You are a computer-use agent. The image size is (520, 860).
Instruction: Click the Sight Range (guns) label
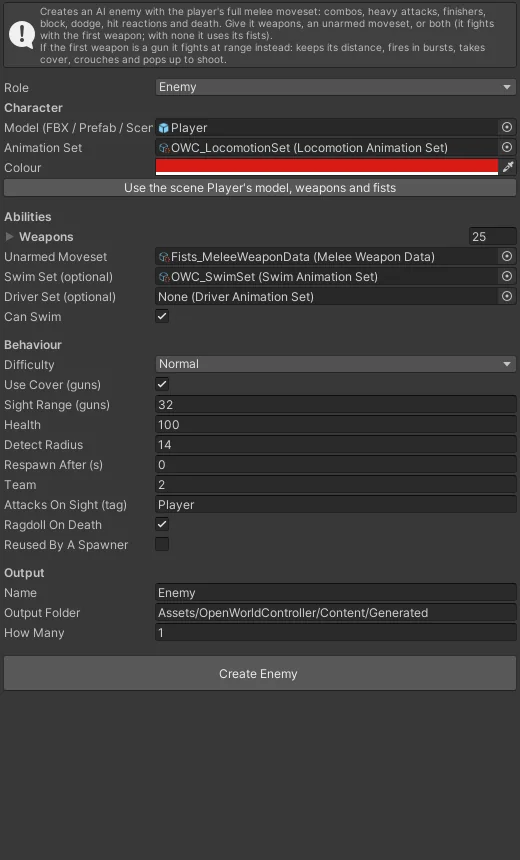[57, 405]
